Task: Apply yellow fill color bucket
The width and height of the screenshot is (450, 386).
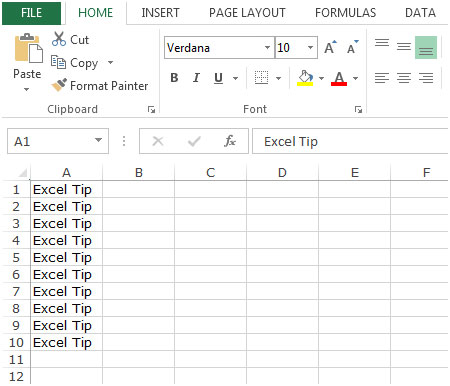Action: (305, 78)
